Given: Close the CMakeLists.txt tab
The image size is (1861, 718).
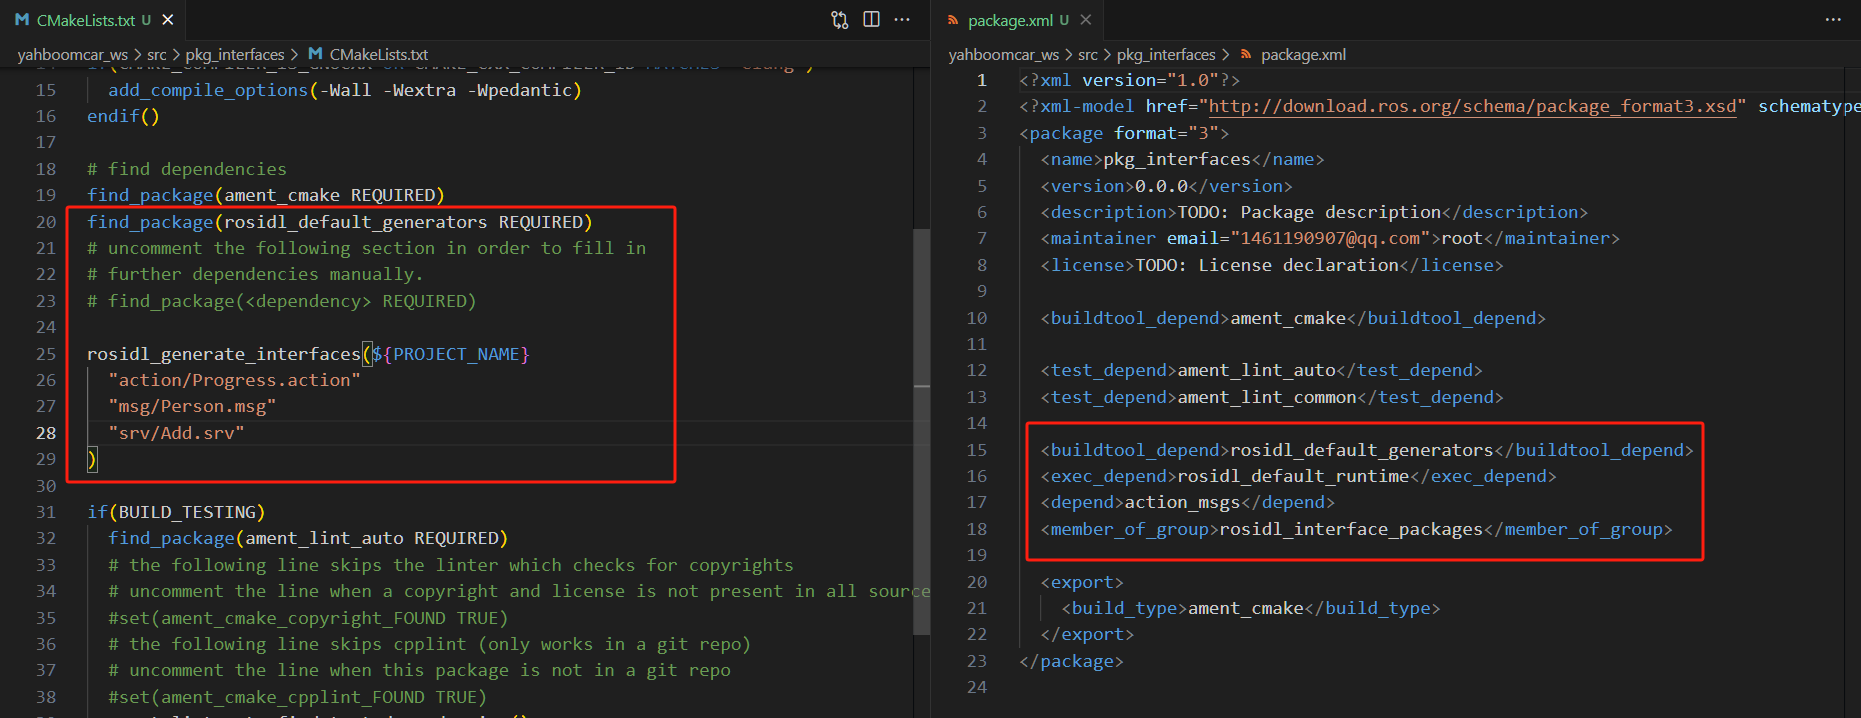Looking at the screenshot, I should (x=168, y=20).
